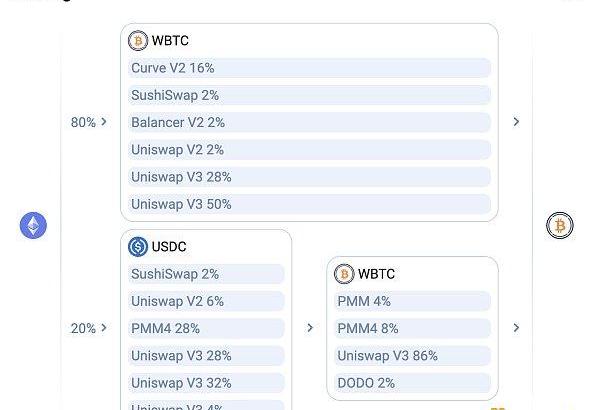Expand the chevron next to 20%

tap(104, 328)
